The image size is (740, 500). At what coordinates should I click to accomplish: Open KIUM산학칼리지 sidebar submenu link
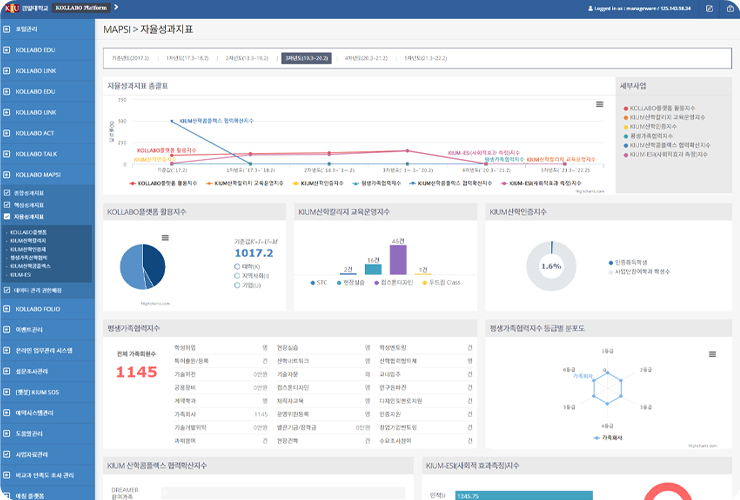[x=28, y=241]
